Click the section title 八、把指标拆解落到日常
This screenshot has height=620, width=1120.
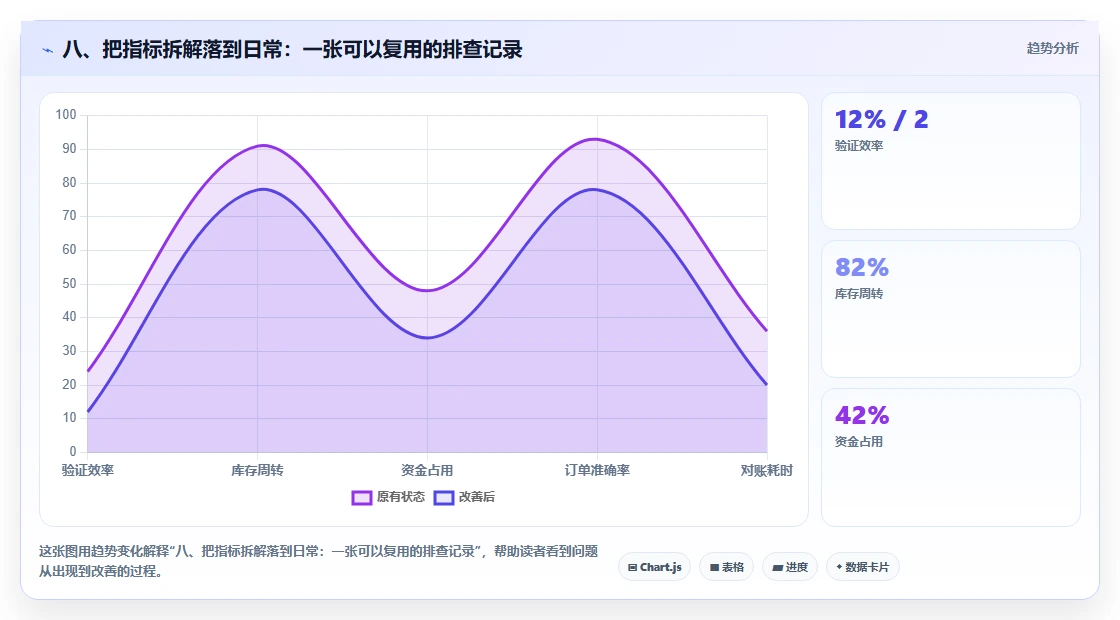[292, 49]
